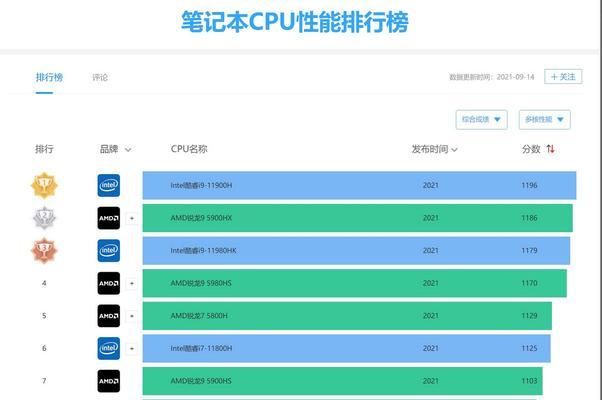This screenshot has height=400, width=602.
Task: Click the 2021 year in 5980HS row
Action: [x=430, y=283]
